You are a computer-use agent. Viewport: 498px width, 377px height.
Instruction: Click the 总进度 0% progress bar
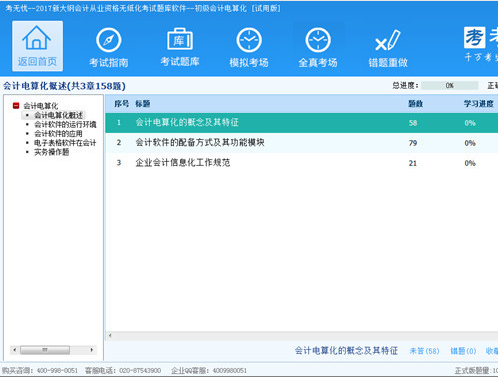click(x=450, y=86)
